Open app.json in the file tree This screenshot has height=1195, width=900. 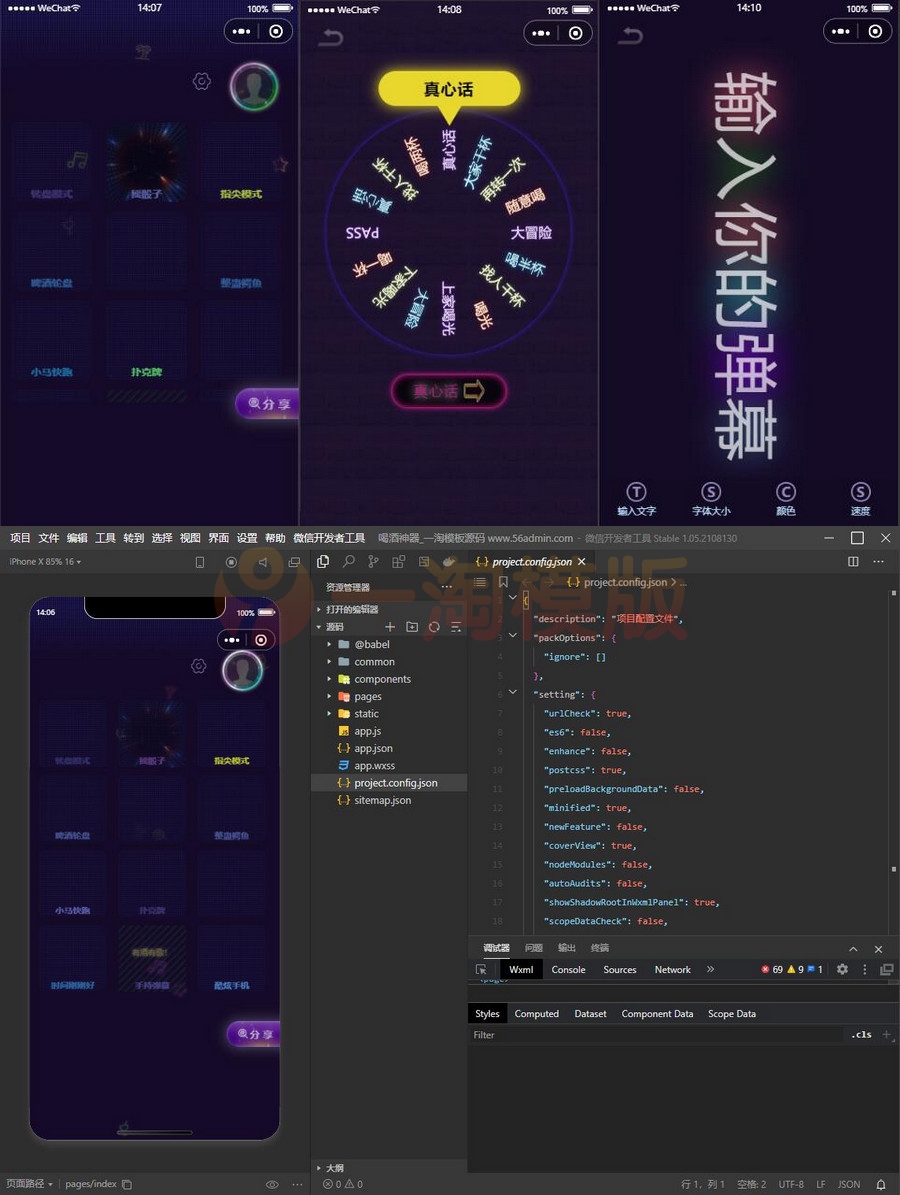pyautogui.click(x=373, y=748)
